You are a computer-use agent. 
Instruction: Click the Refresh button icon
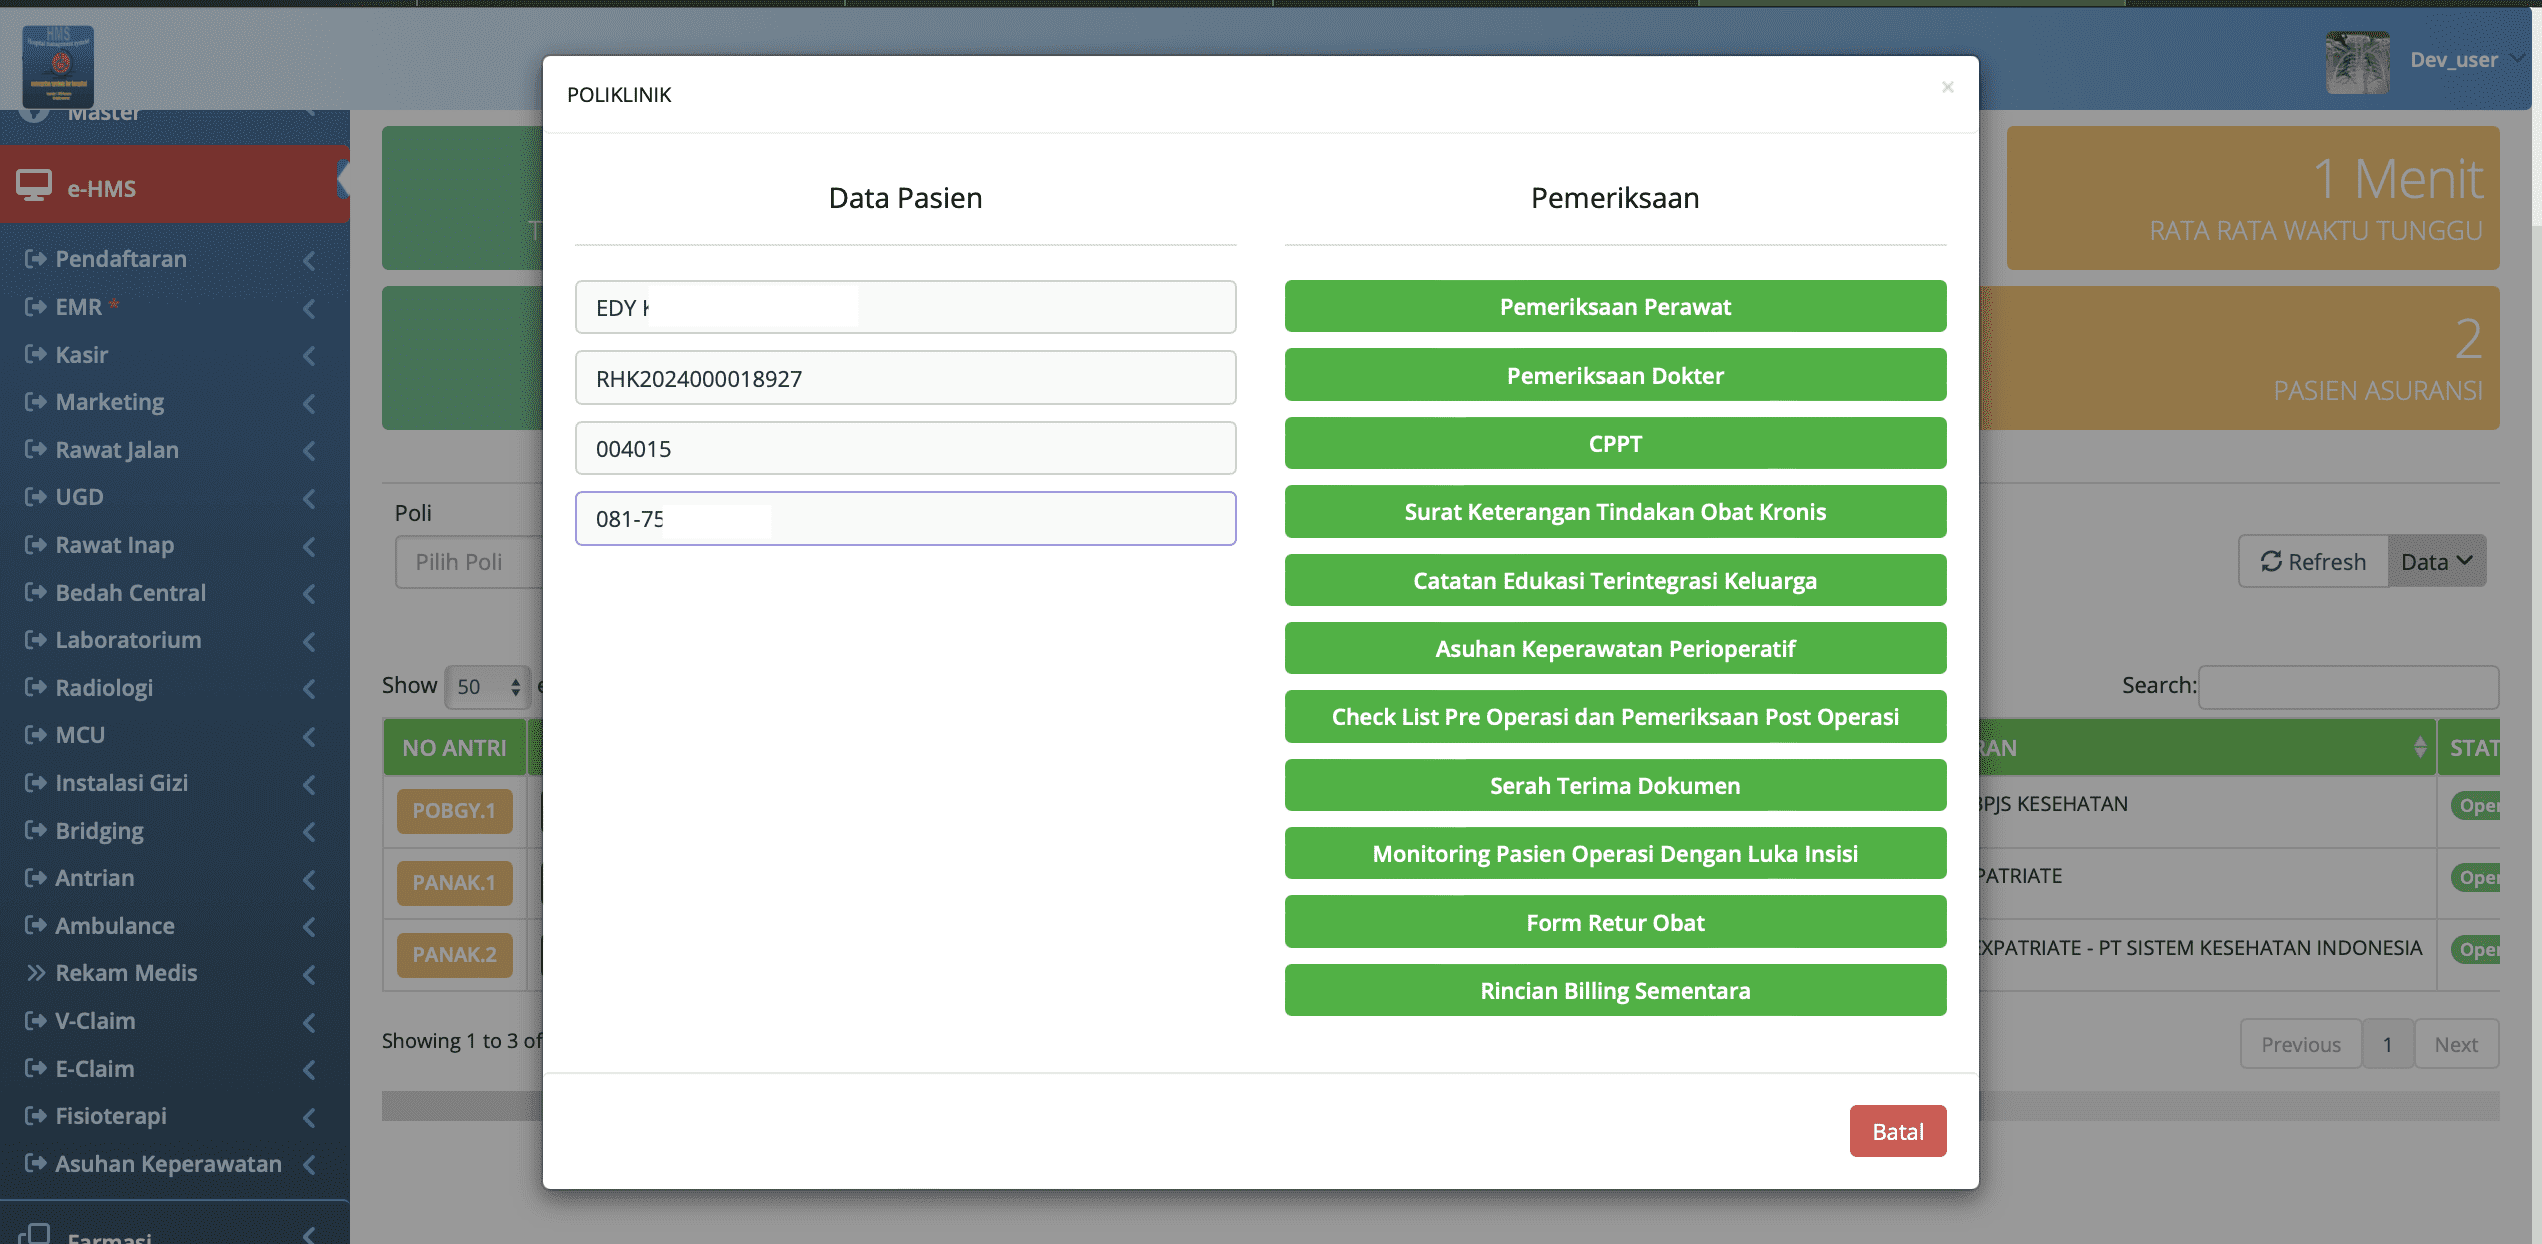2271,561
